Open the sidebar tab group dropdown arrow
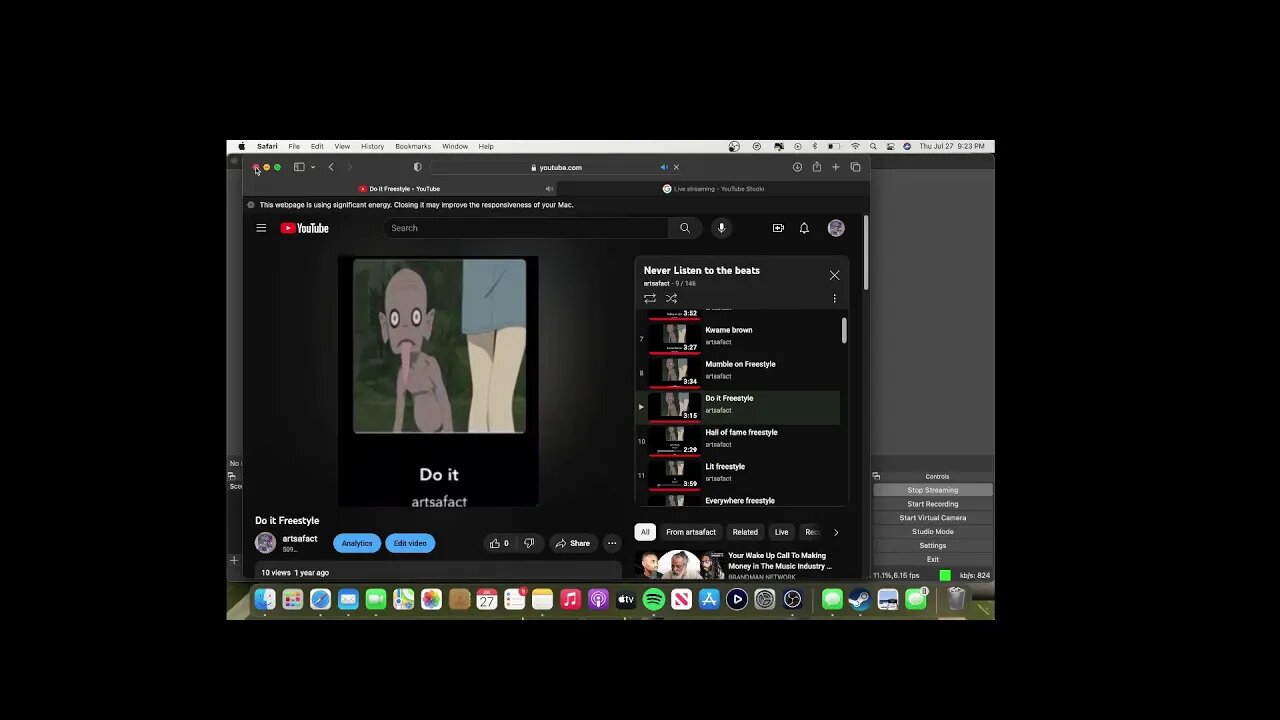The image size is (1280, 720). [x=312, y=167]
